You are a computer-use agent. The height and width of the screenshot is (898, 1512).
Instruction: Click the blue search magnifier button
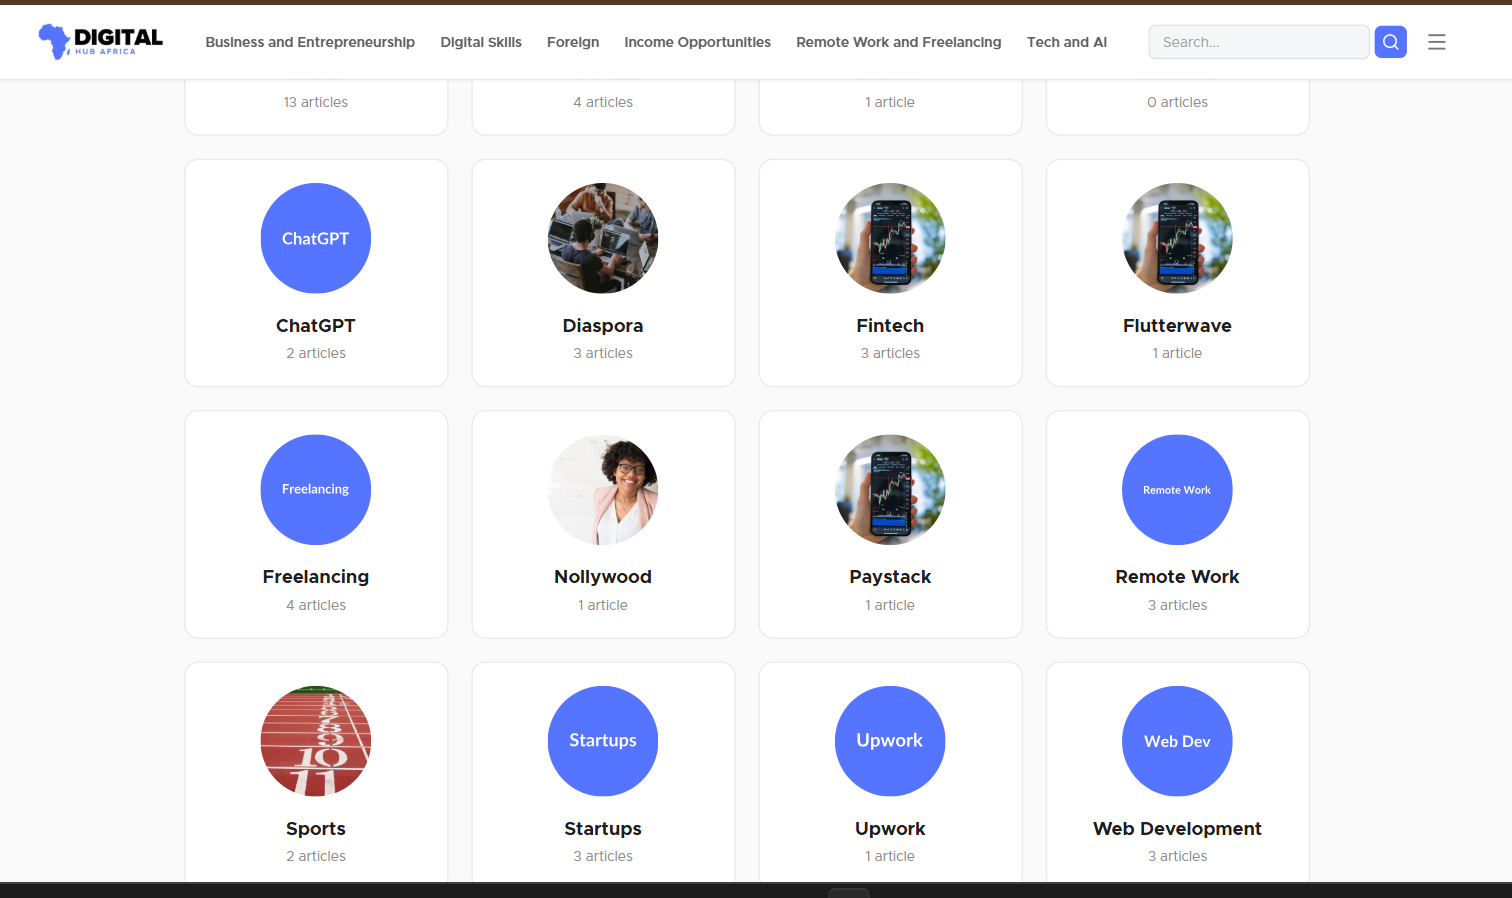coord(1390,42)
